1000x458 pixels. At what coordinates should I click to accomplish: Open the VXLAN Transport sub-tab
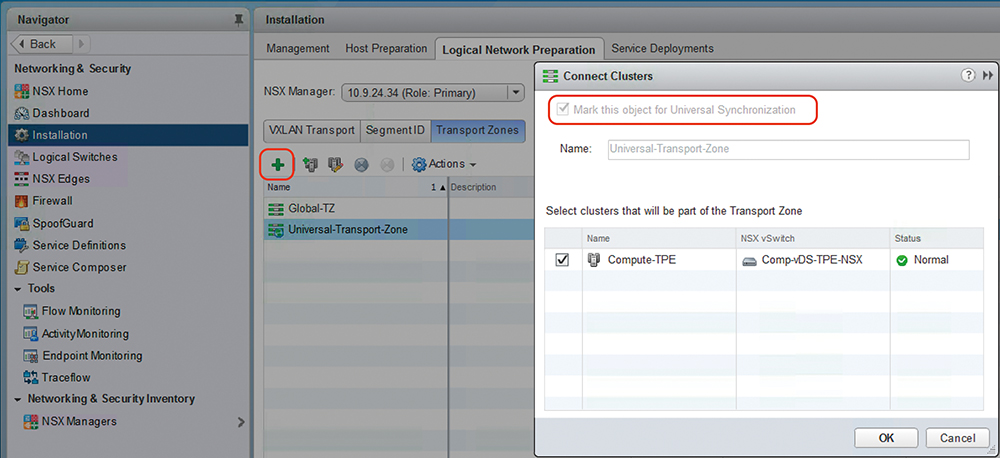[312, 130]
